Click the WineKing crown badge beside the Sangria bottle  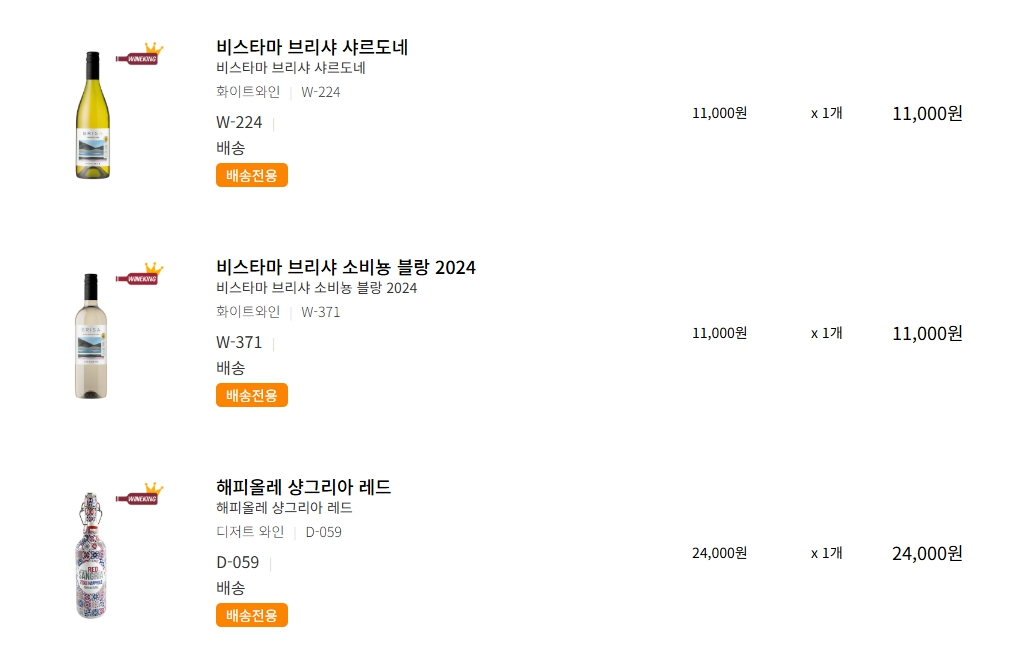(x=139, y=495)
